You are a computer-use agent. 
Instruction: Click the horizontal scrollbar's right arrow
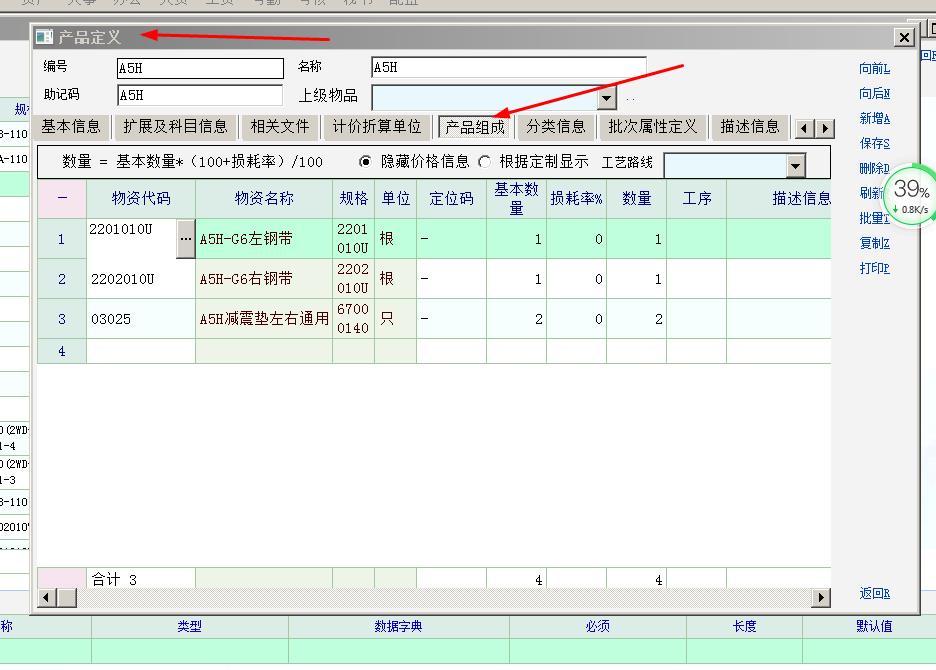click(821, 598)
